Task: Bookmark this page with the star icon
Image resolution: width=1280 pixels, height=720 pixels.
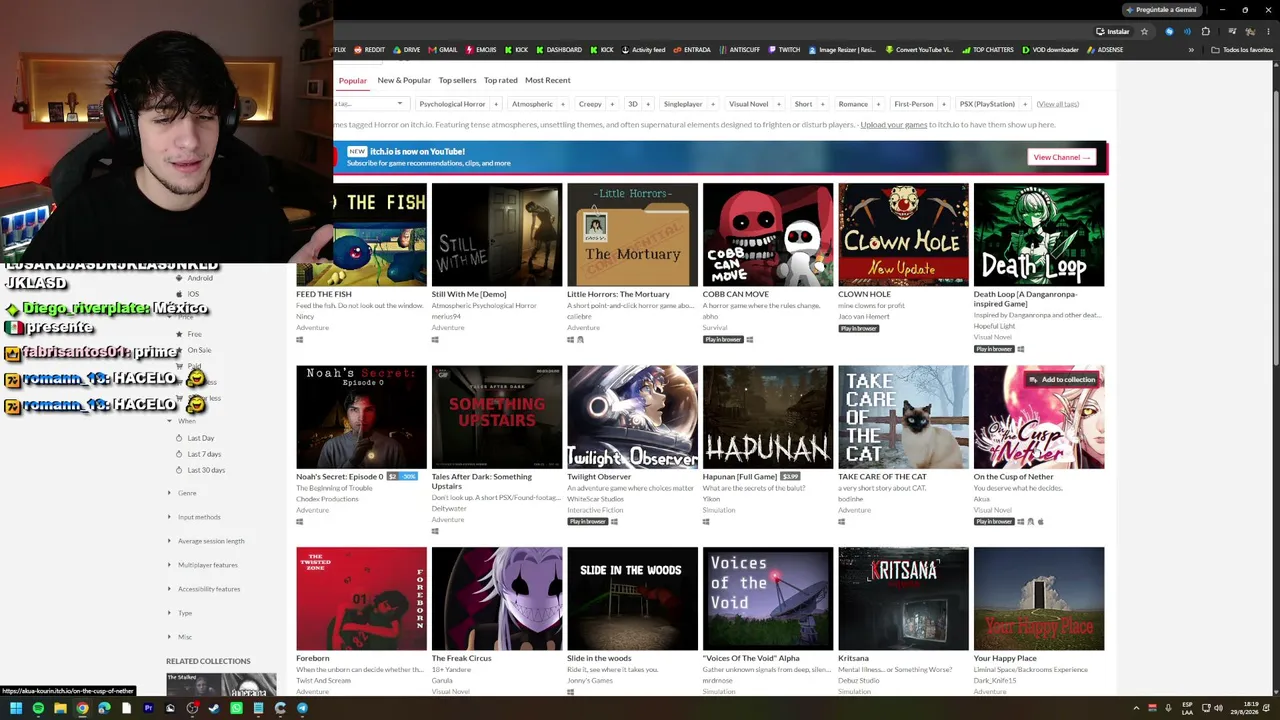Action: [x=1144, y=31]
